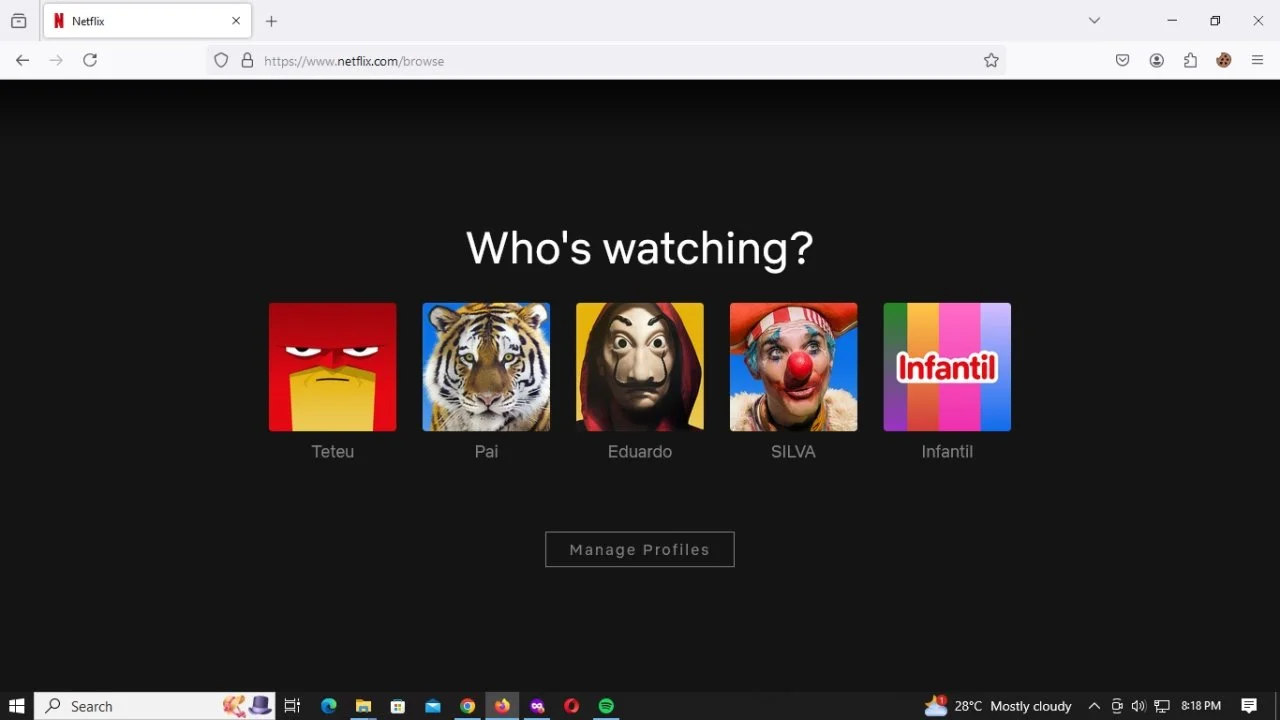Open Spotify from the taskbar
The width and height of the screenshot is (1280, 720).
(x=606, y=706)
